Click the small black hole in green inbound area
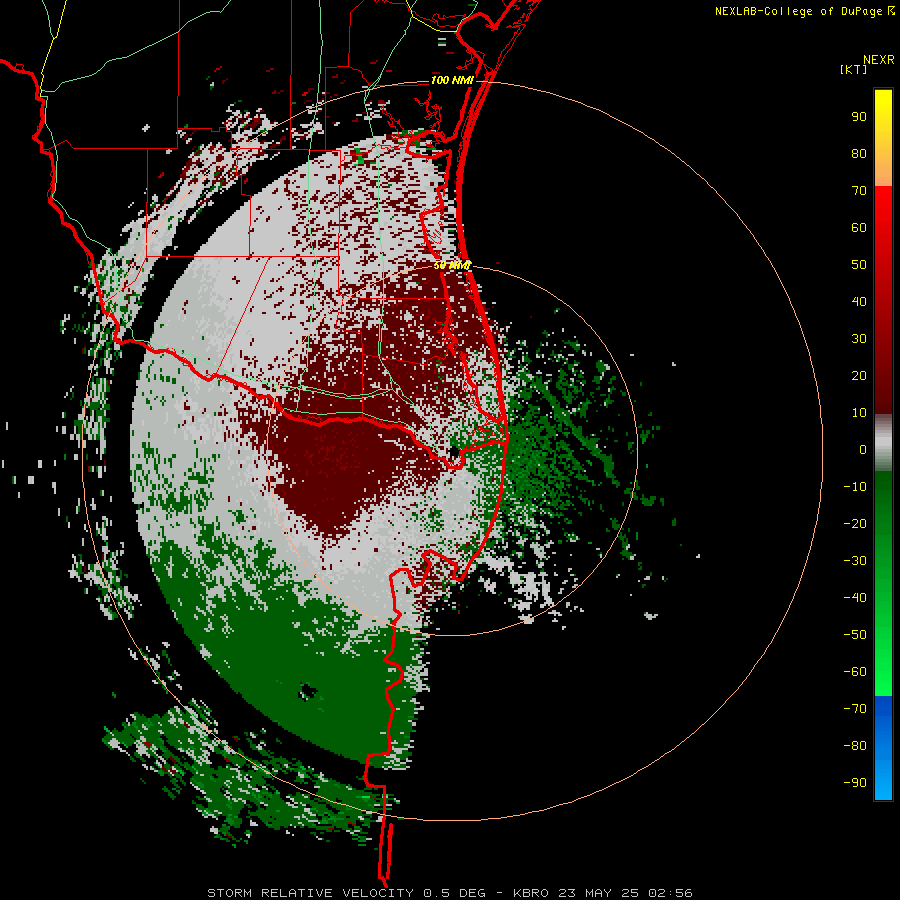Screen dimensions: 900x900 point(308,692)
